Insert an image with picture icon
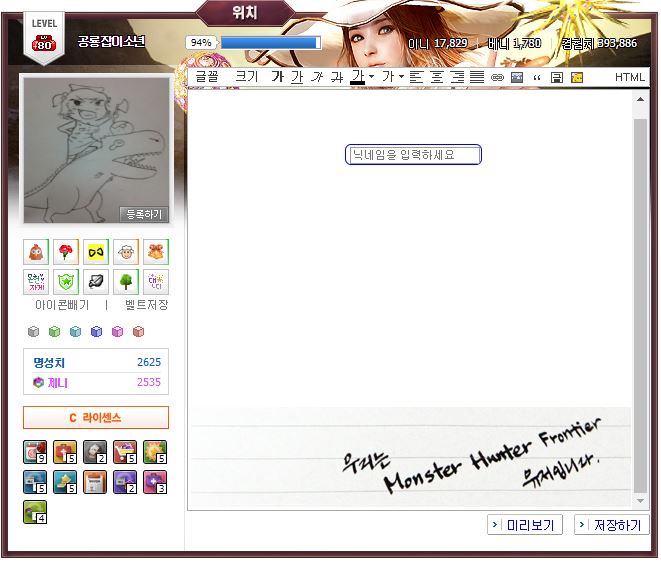 tap(517, 78)
